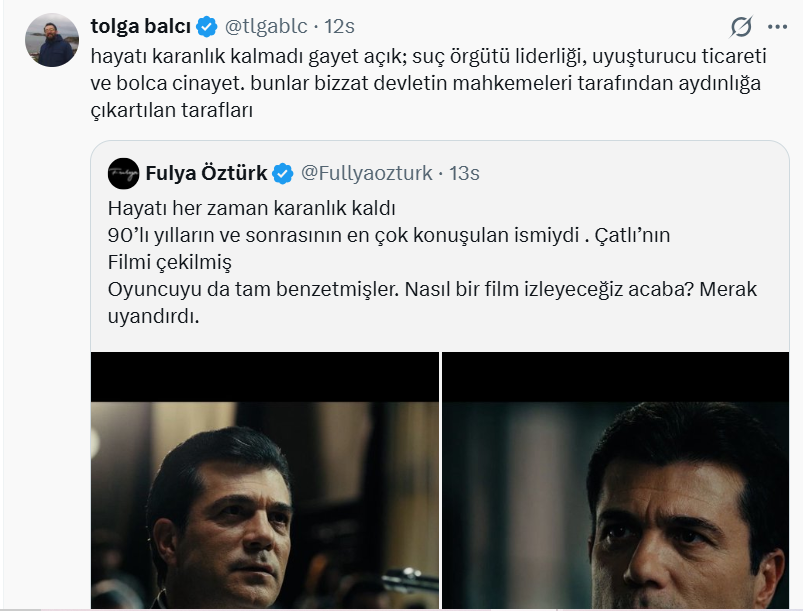Screen dimensions: 803x611
Task: Click quoted line "Hayatı her zaman karanlık kaldı"
Action: (x=252, y=210)
